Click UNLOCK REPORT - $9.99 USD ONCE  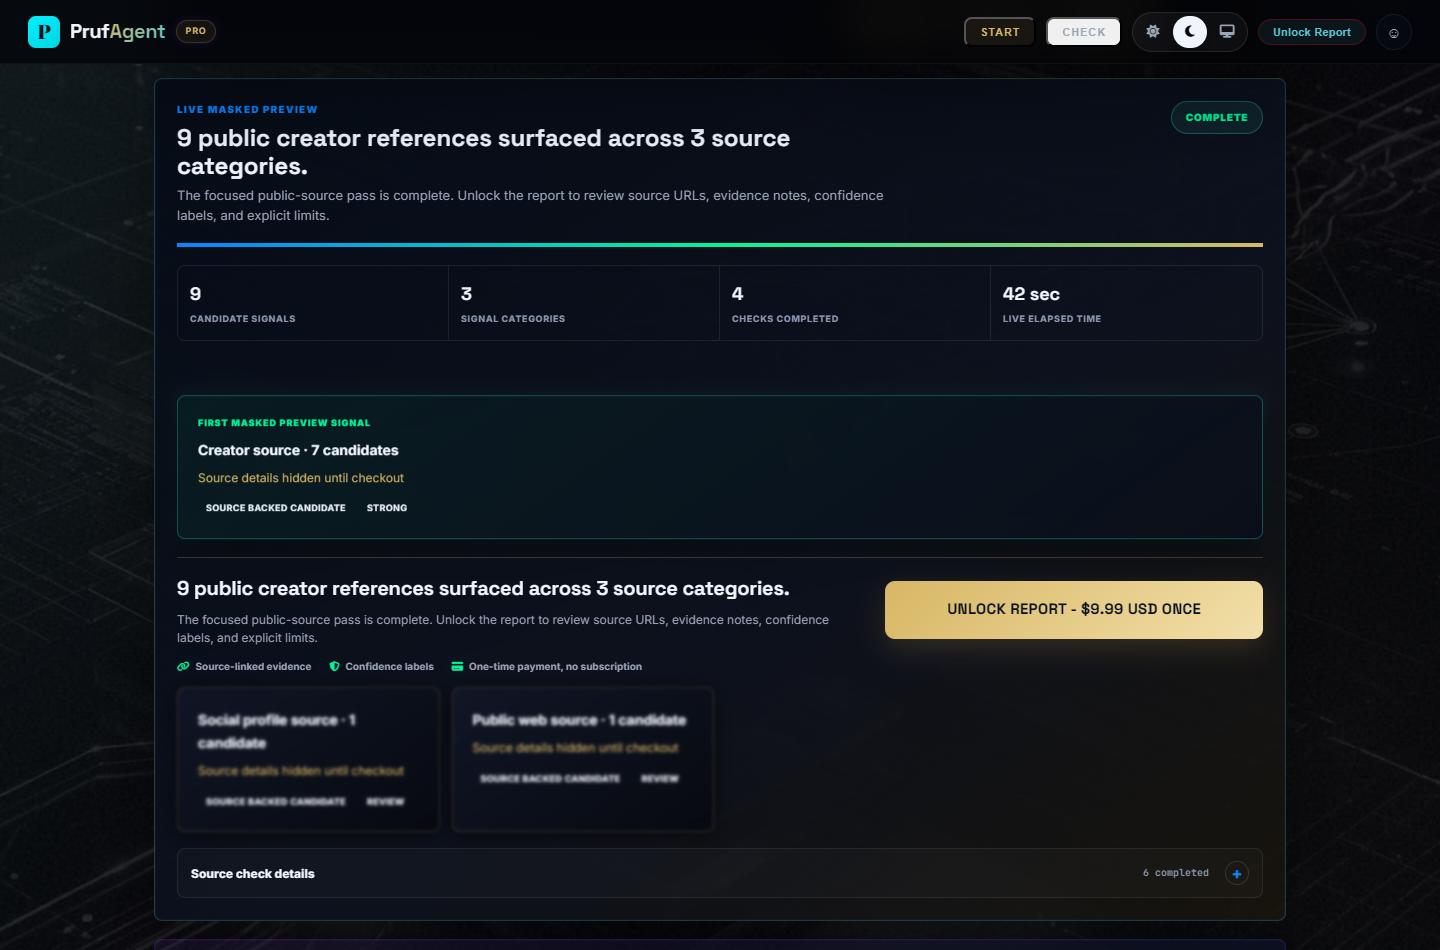[x=1074, y=610]
